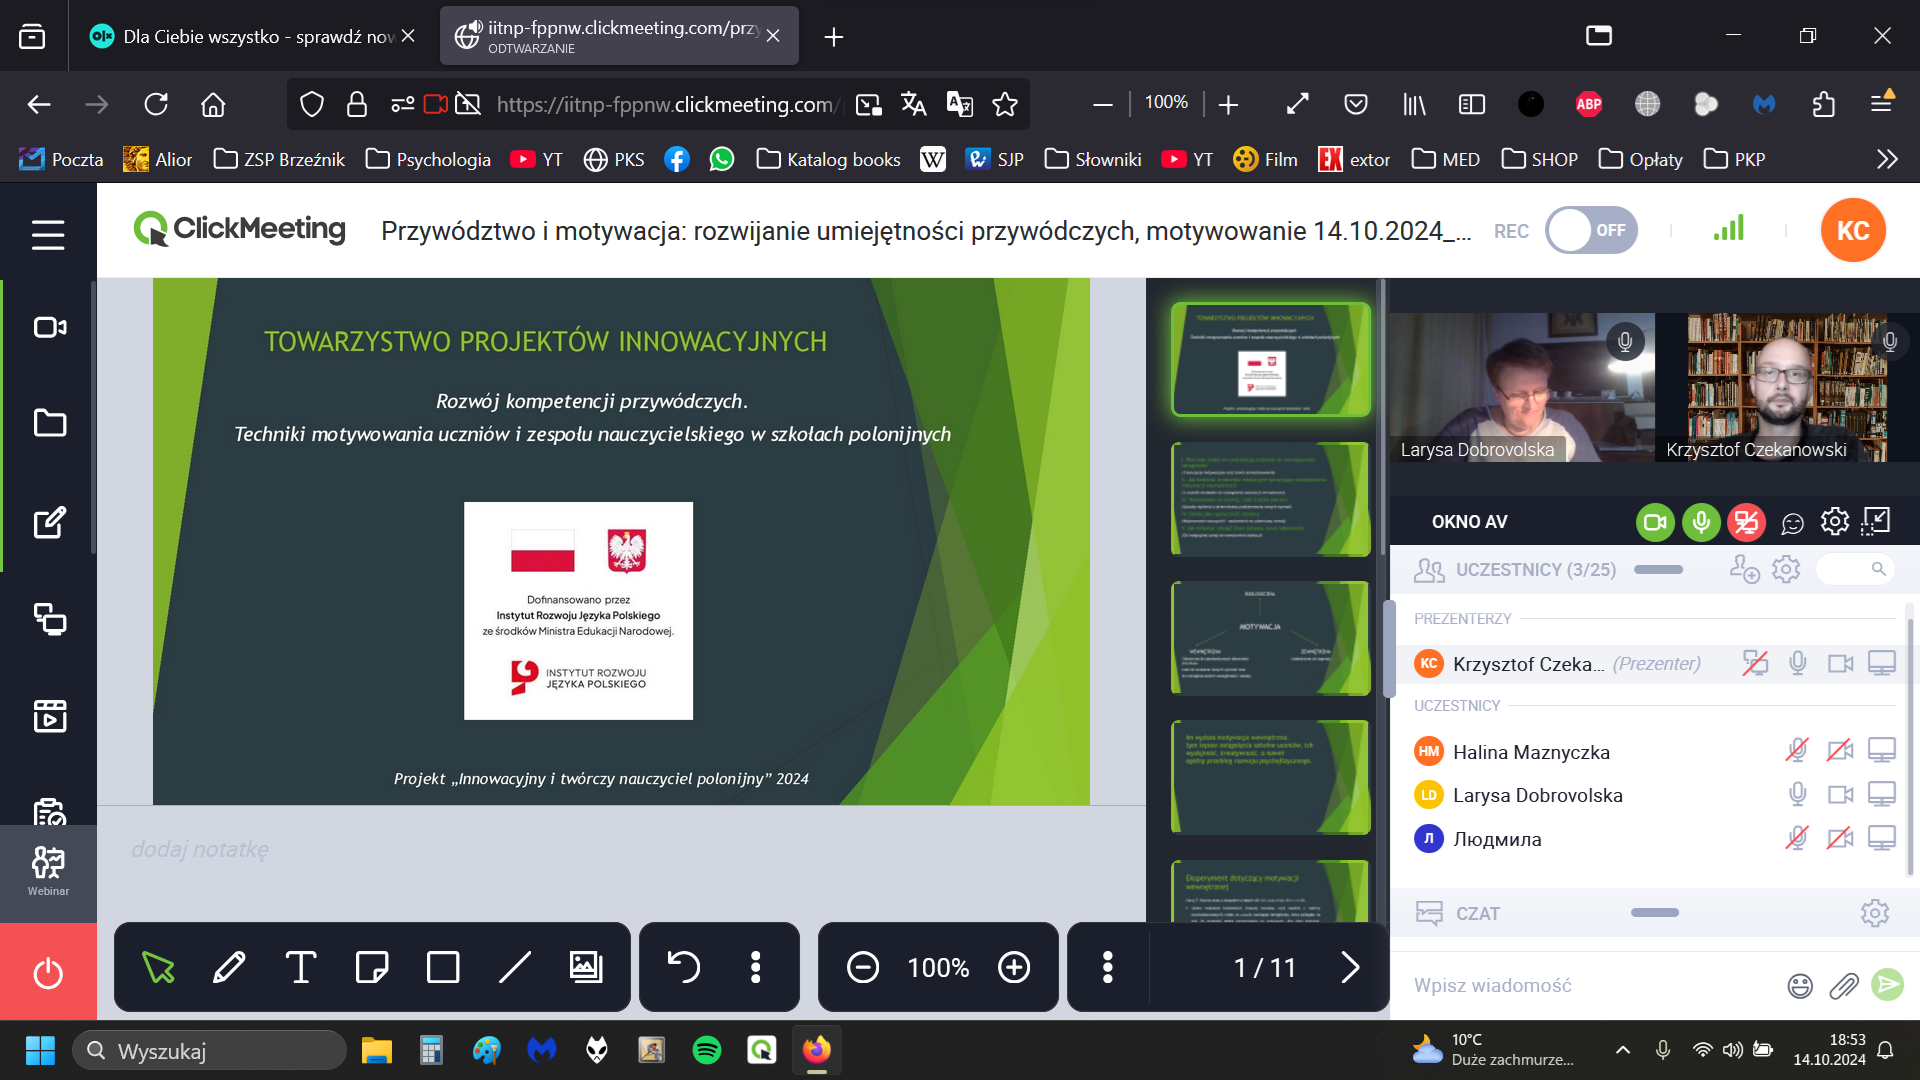This screenshot has height=1080, width=1920.
Task: Select the second slide thumbnail
Action: [x=1271, y=499]
